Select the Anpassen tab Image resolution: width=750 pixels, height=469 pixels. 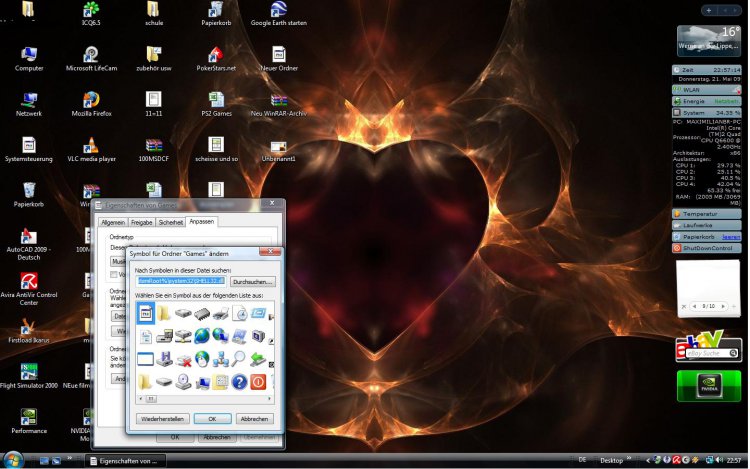click(201, 221)
